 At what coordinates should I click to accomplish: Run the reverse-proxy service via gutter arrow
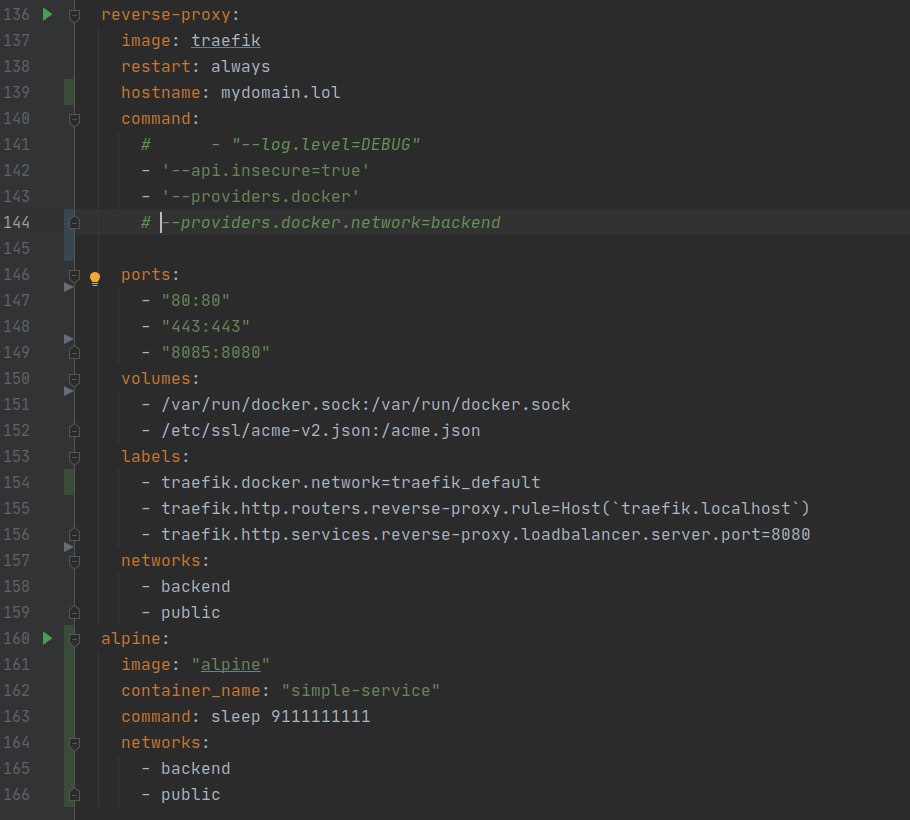(48, 14)
